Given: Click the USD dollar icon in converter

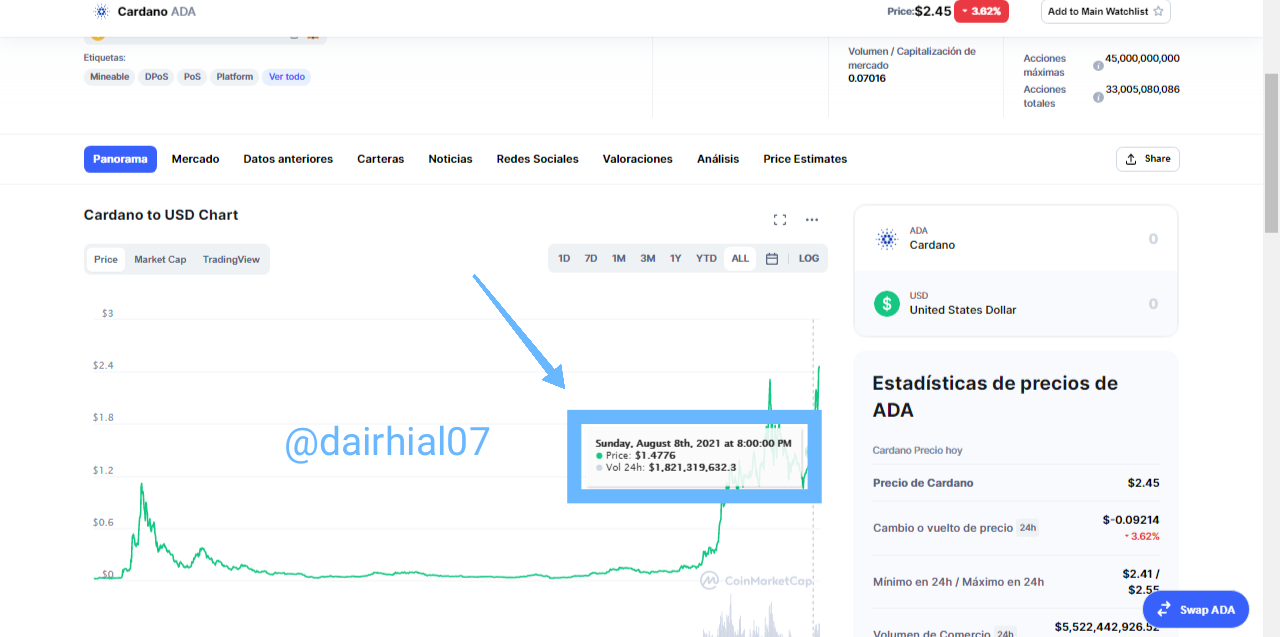Looking at the screenshot, I should (887, 303).
